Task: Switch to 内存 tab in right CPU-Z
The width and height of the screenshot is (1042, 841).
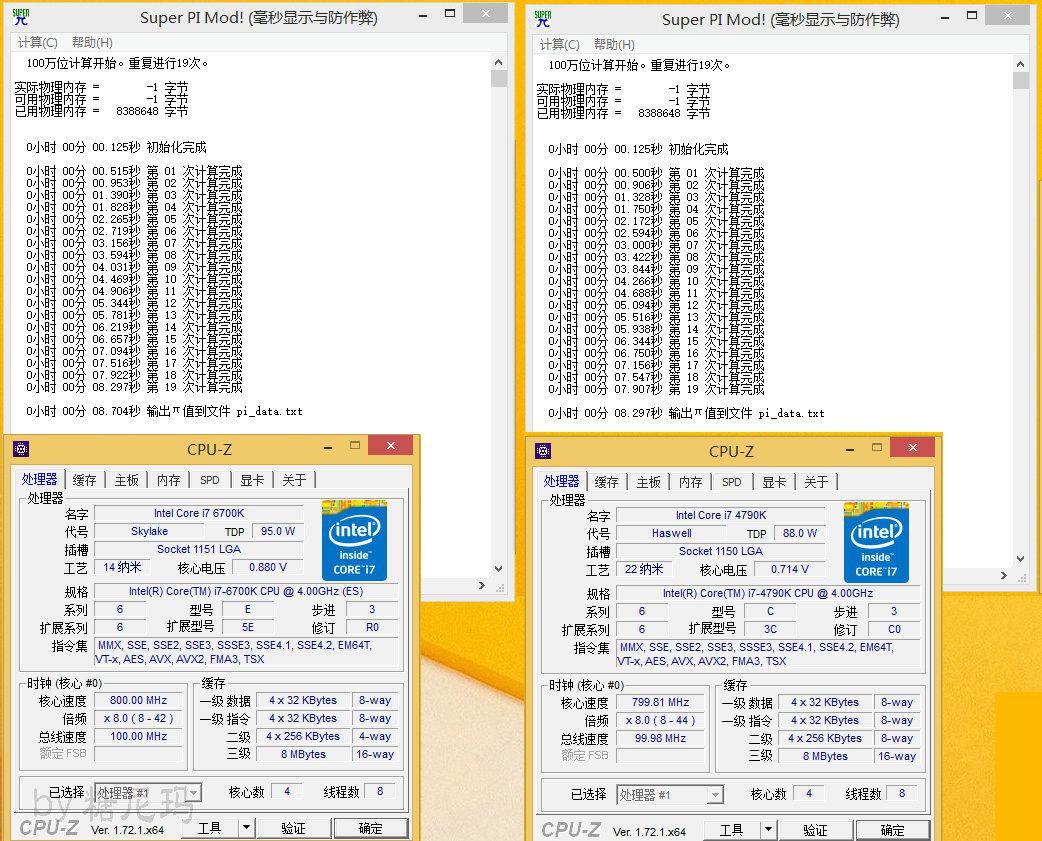Action: point(690,482)
